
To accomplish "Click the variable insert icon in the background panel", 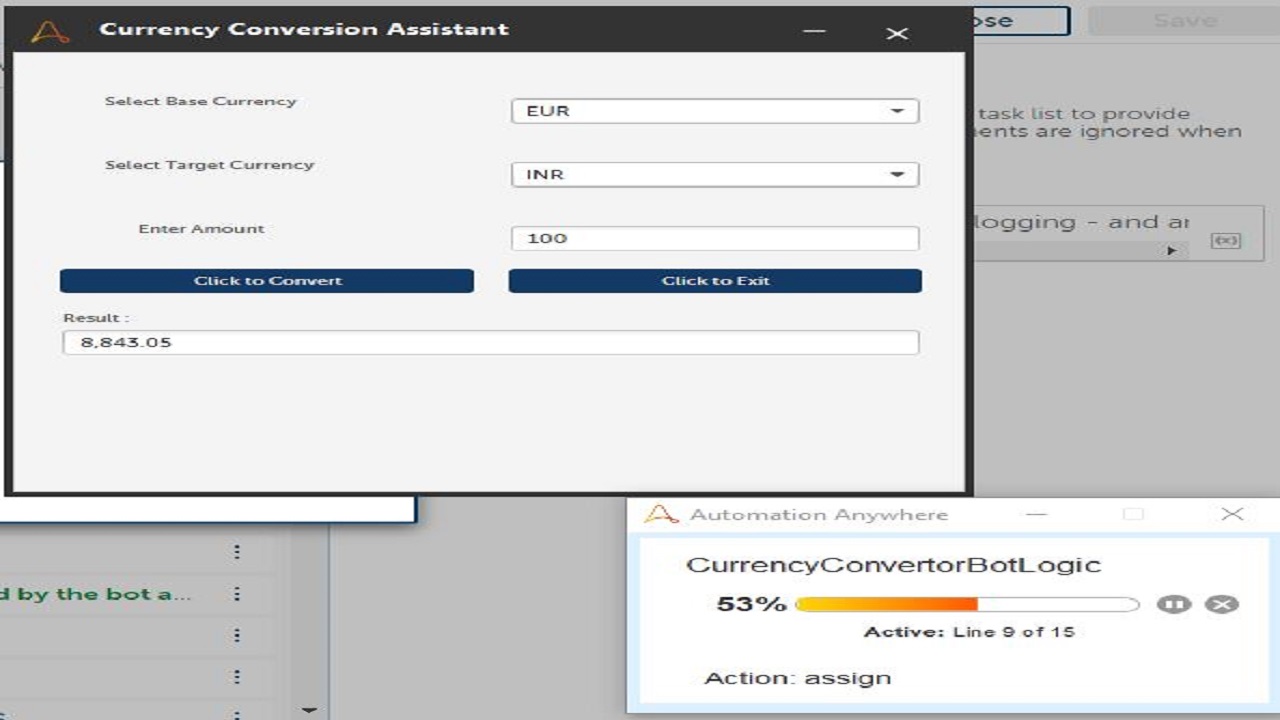I will coord(1226,241).
